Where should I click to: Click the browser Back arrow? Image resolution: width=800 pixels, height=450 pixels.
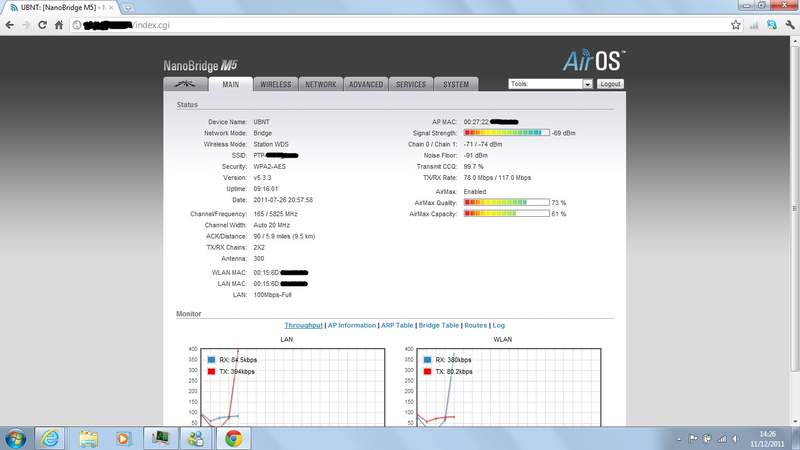(x=10, y=25)
